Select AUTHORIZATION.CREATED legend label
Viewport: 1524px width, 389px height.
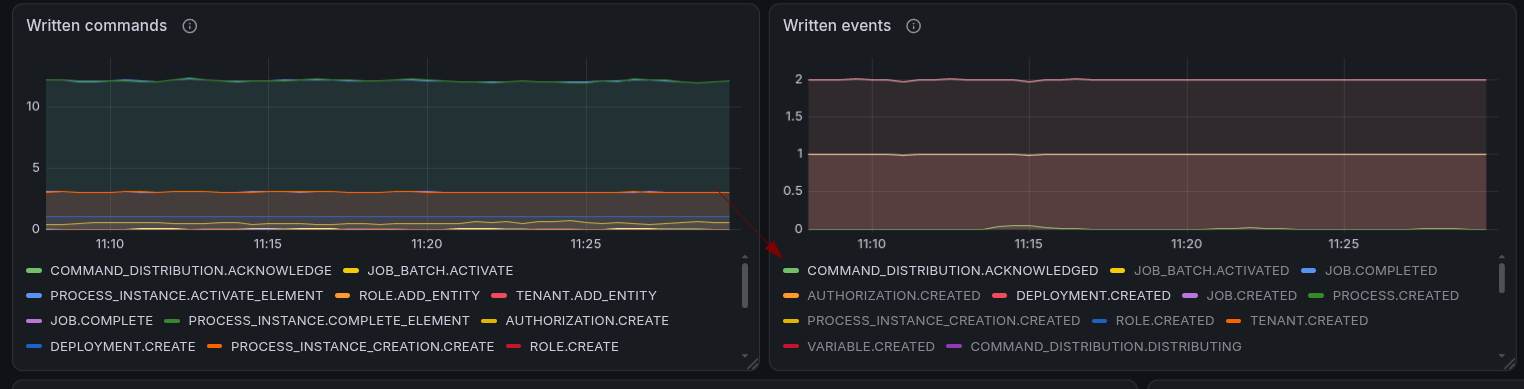(x=894, y=295)
